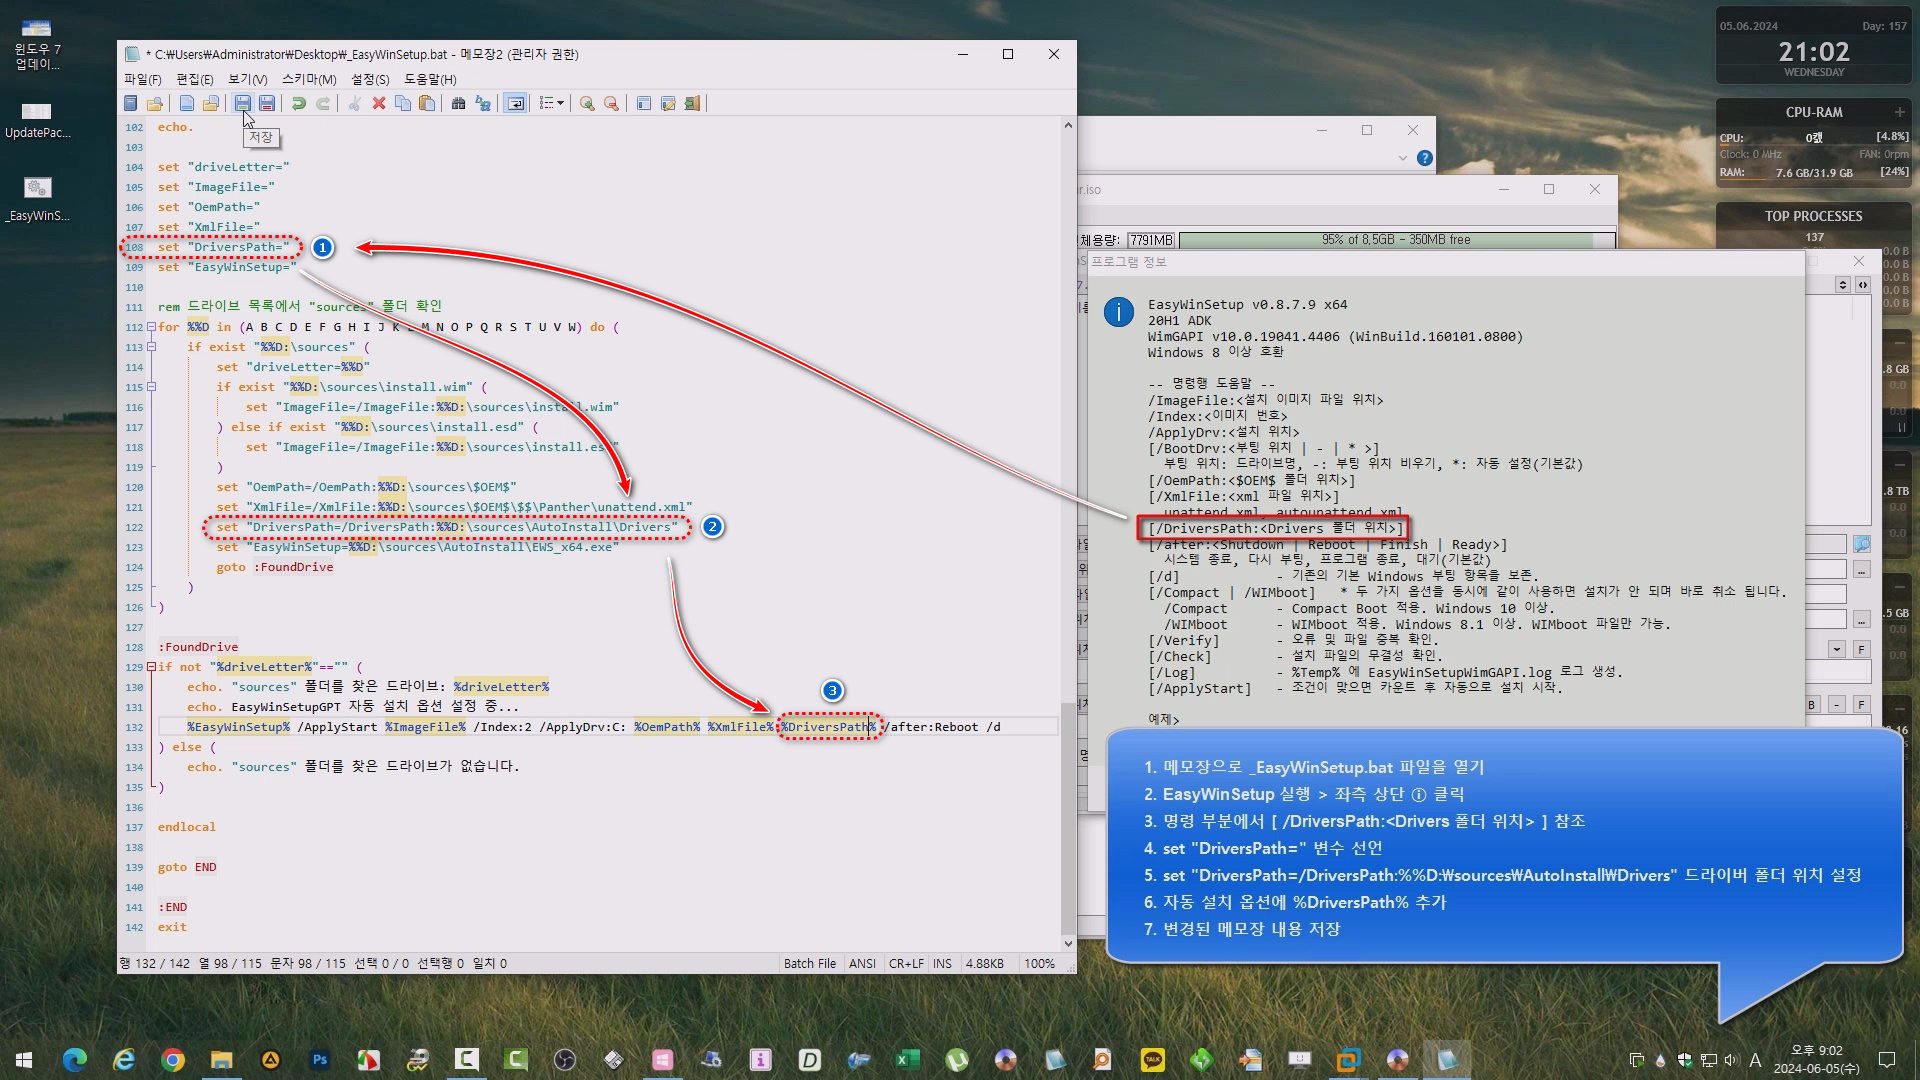
Task: Click the CR+LF line ending indicator
Action: pos(906,963)
